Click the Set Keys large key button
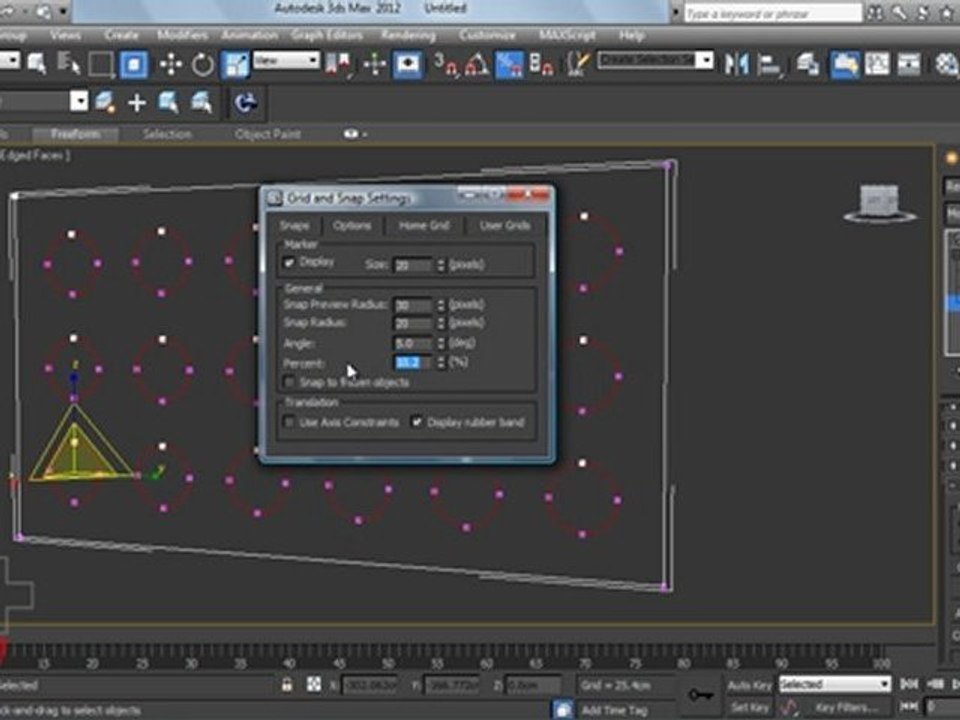Image resolution: width=960 pixels, height=720 pixels. coord(701,695)
